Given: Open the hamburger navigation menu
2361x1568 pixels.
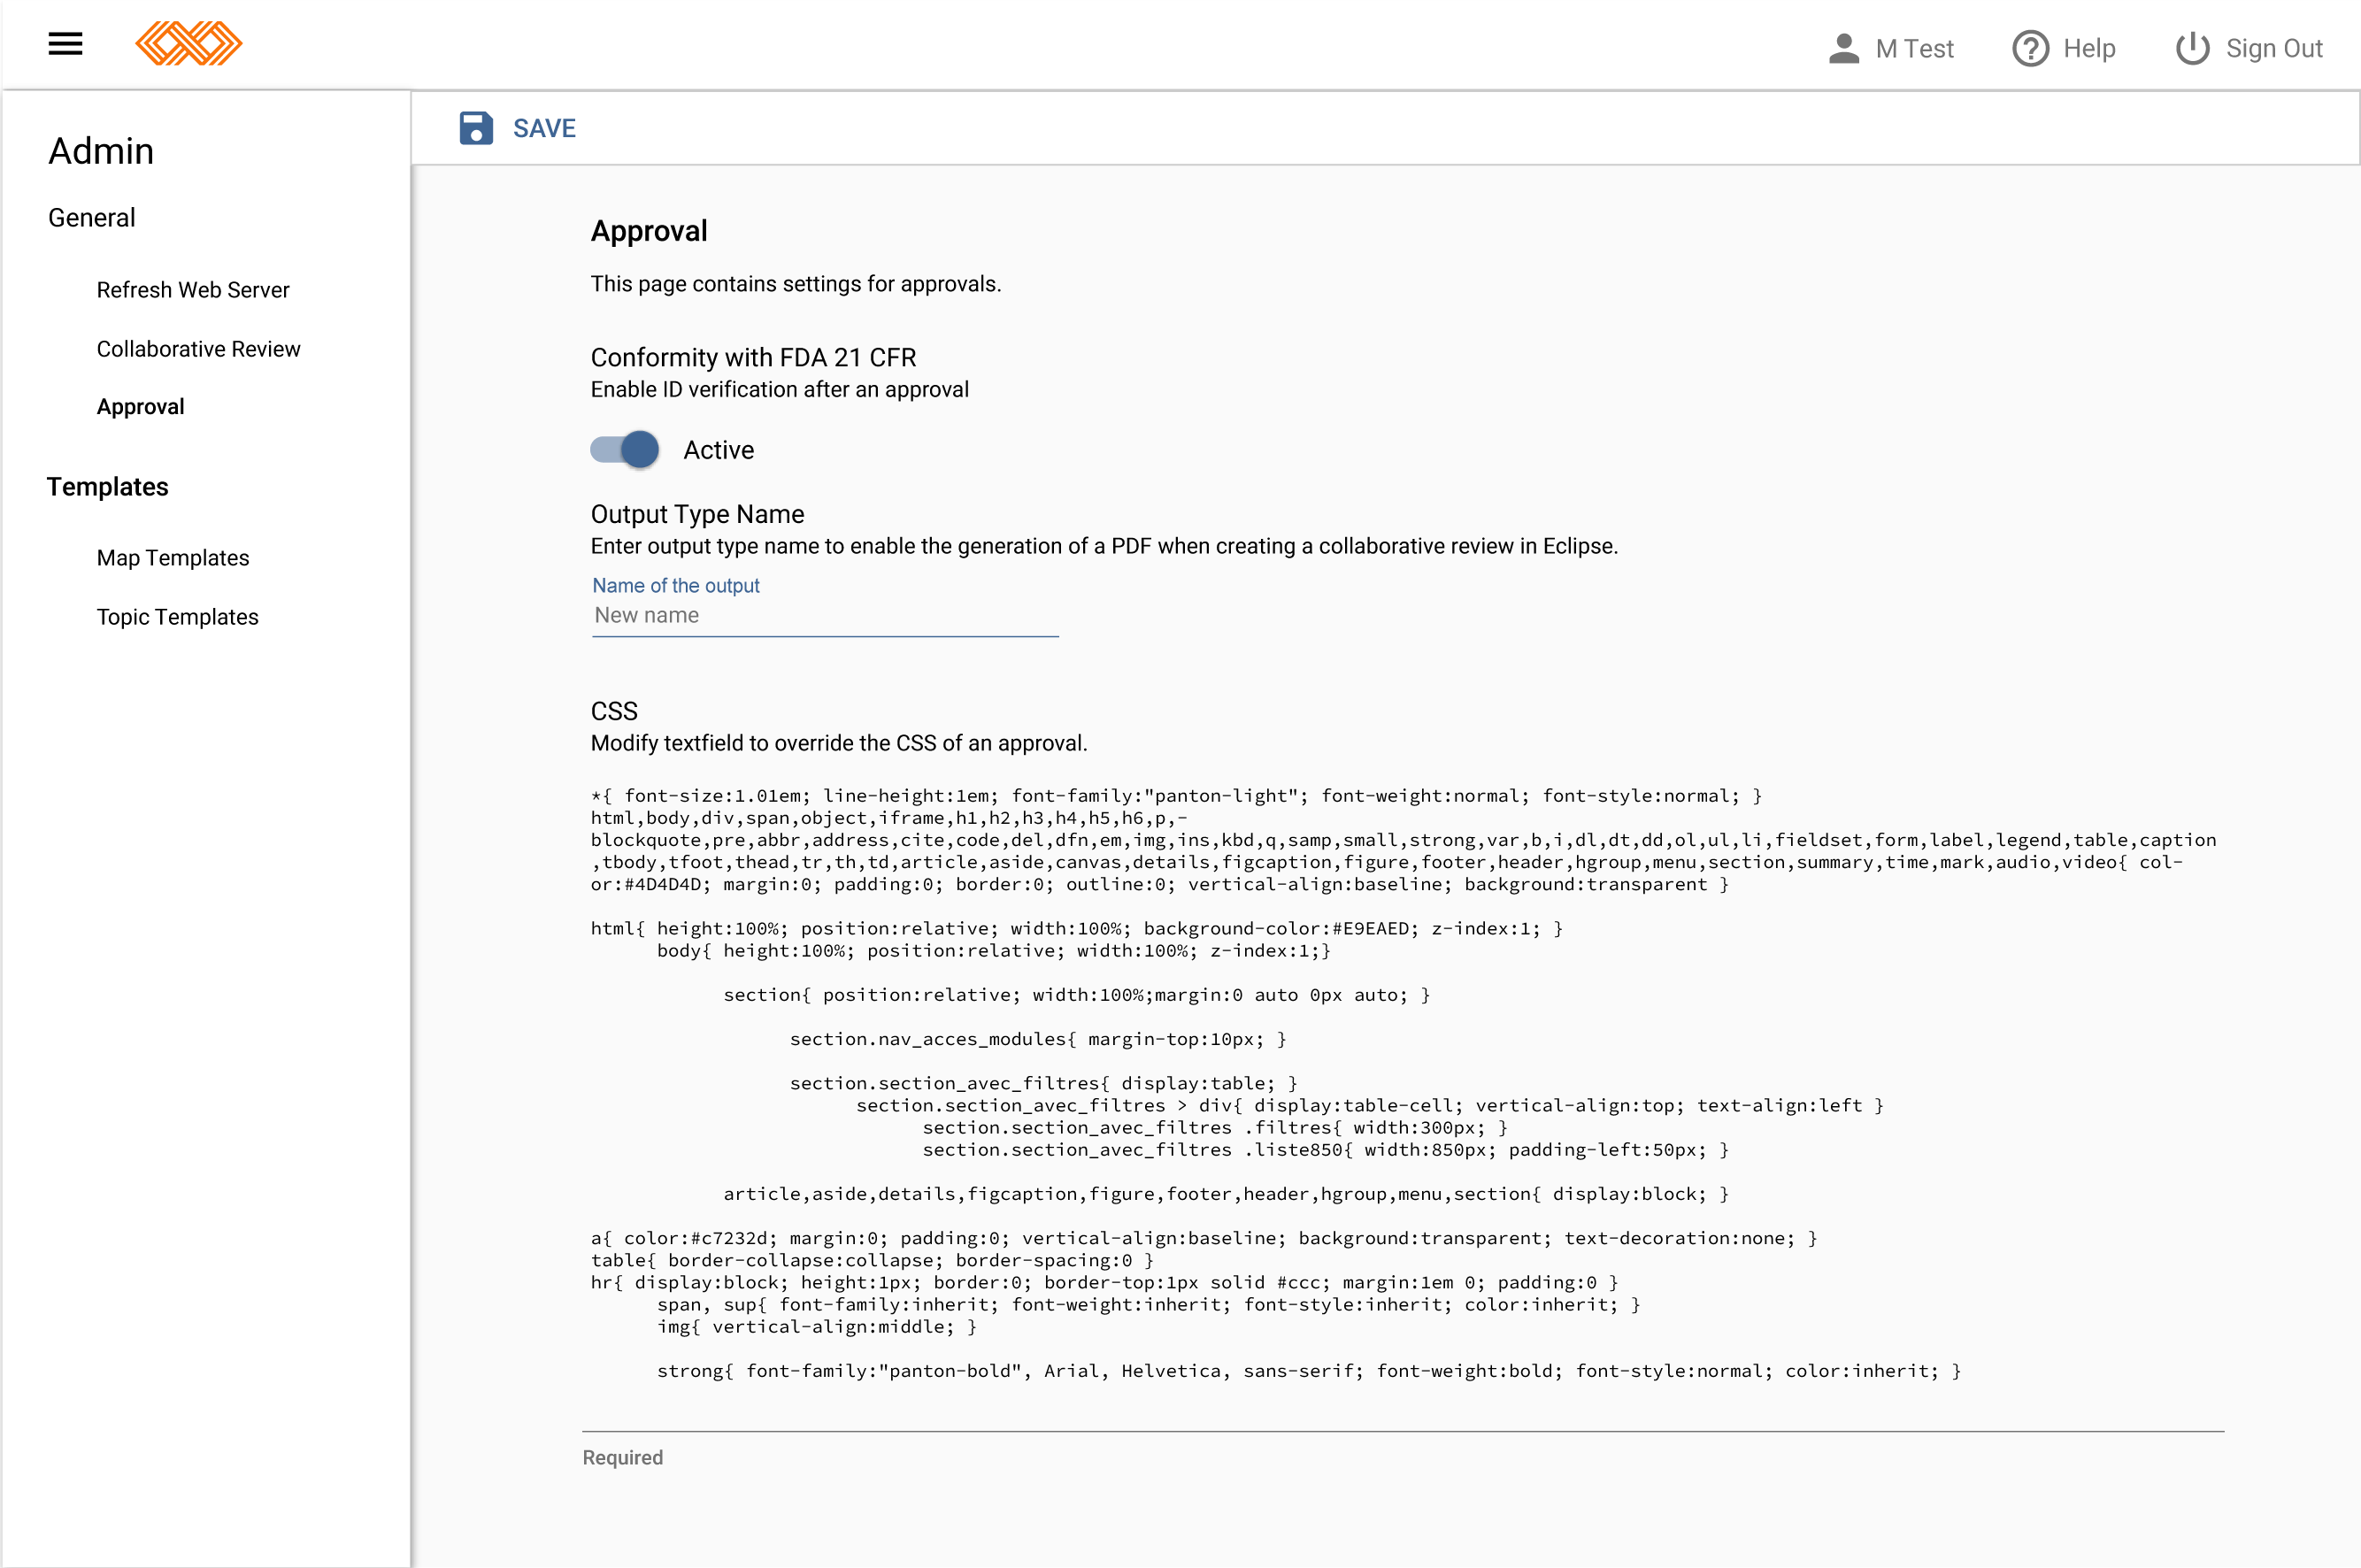Looking at the screenshot, I should point(66,44).
